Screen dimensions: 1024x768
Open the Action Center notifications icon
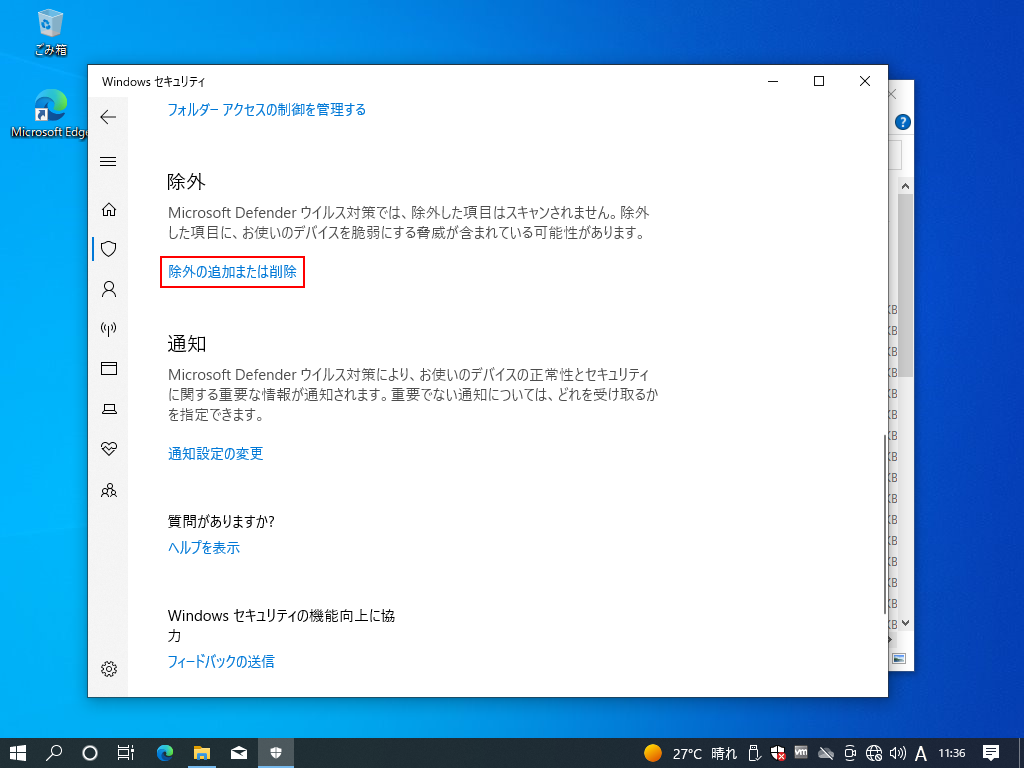[x=991, y=753]
